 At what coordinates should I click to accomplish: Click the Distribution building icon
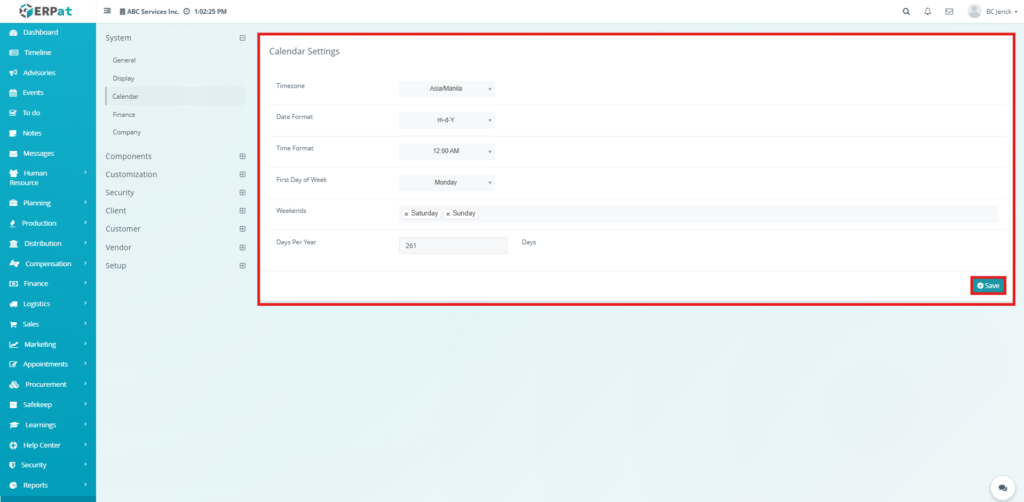tap(14, 243)
